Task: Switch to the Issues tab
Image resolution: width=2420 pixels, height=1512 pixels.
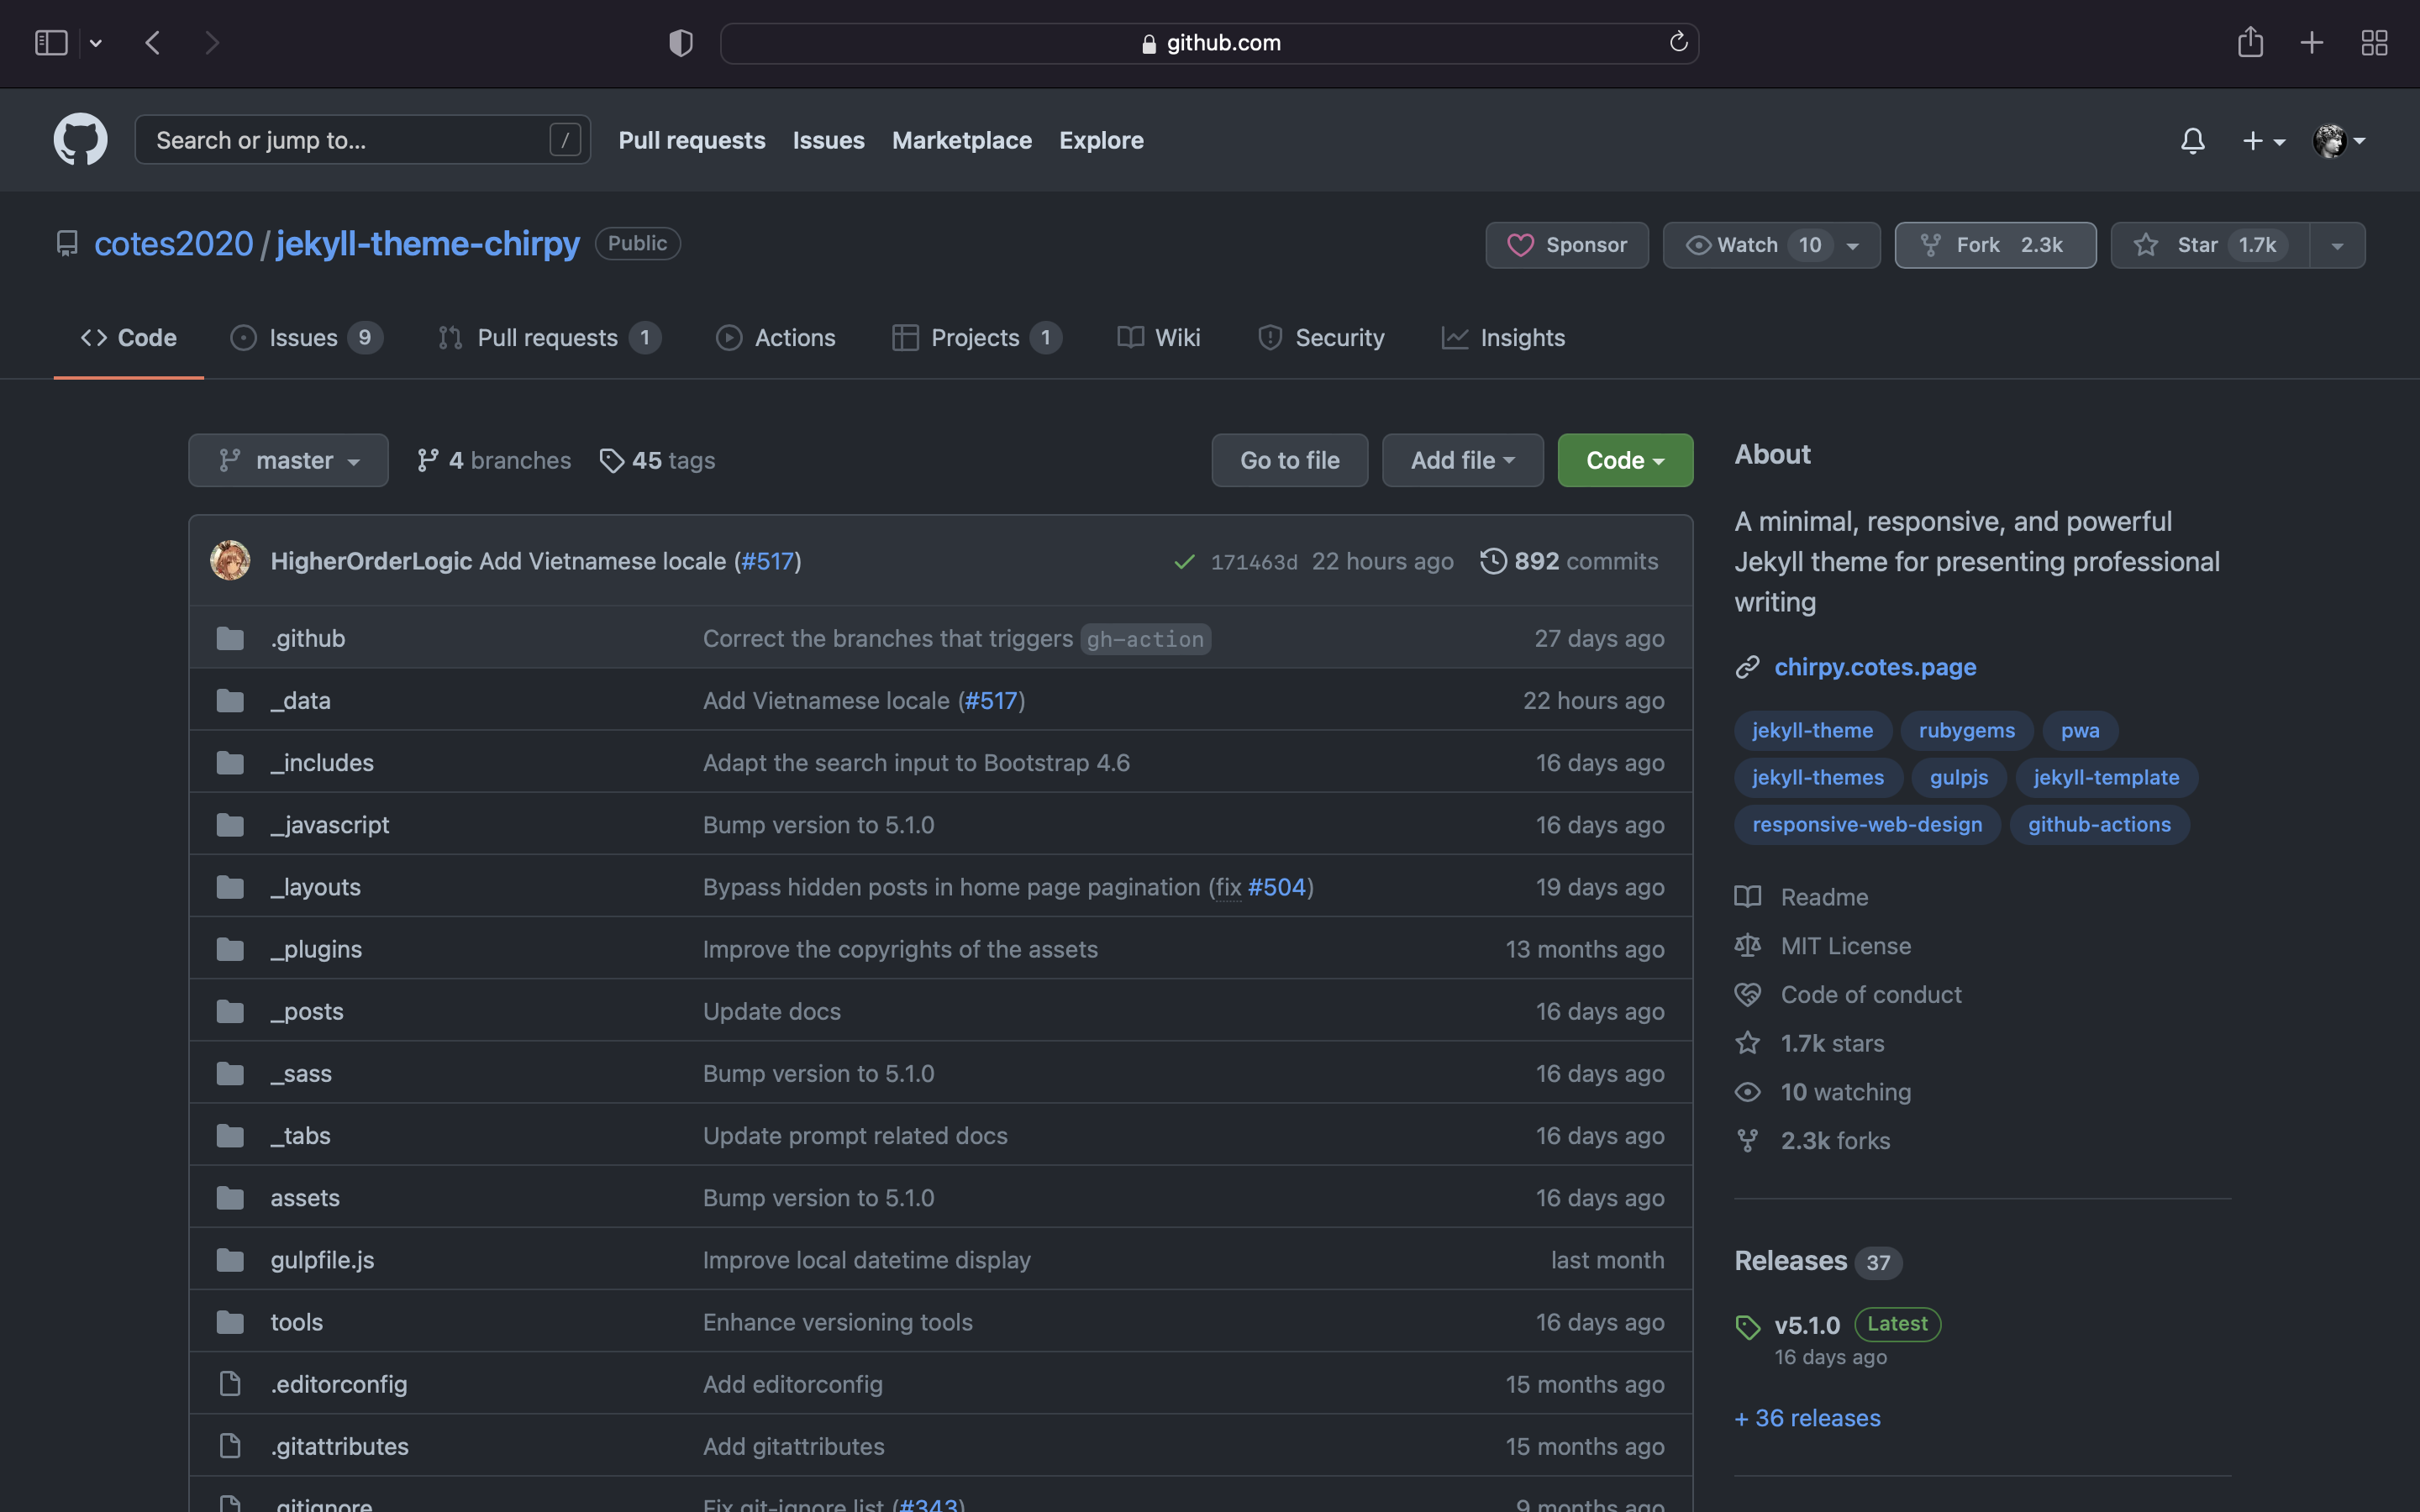Action: (x=304, y=338)
